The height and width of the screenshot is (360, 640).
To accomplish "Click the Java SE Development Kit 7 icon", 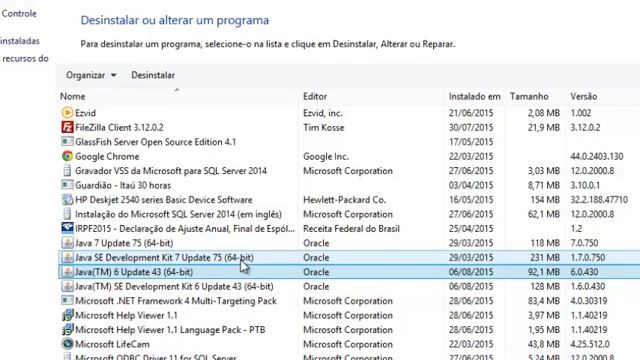I will (67, 258).
